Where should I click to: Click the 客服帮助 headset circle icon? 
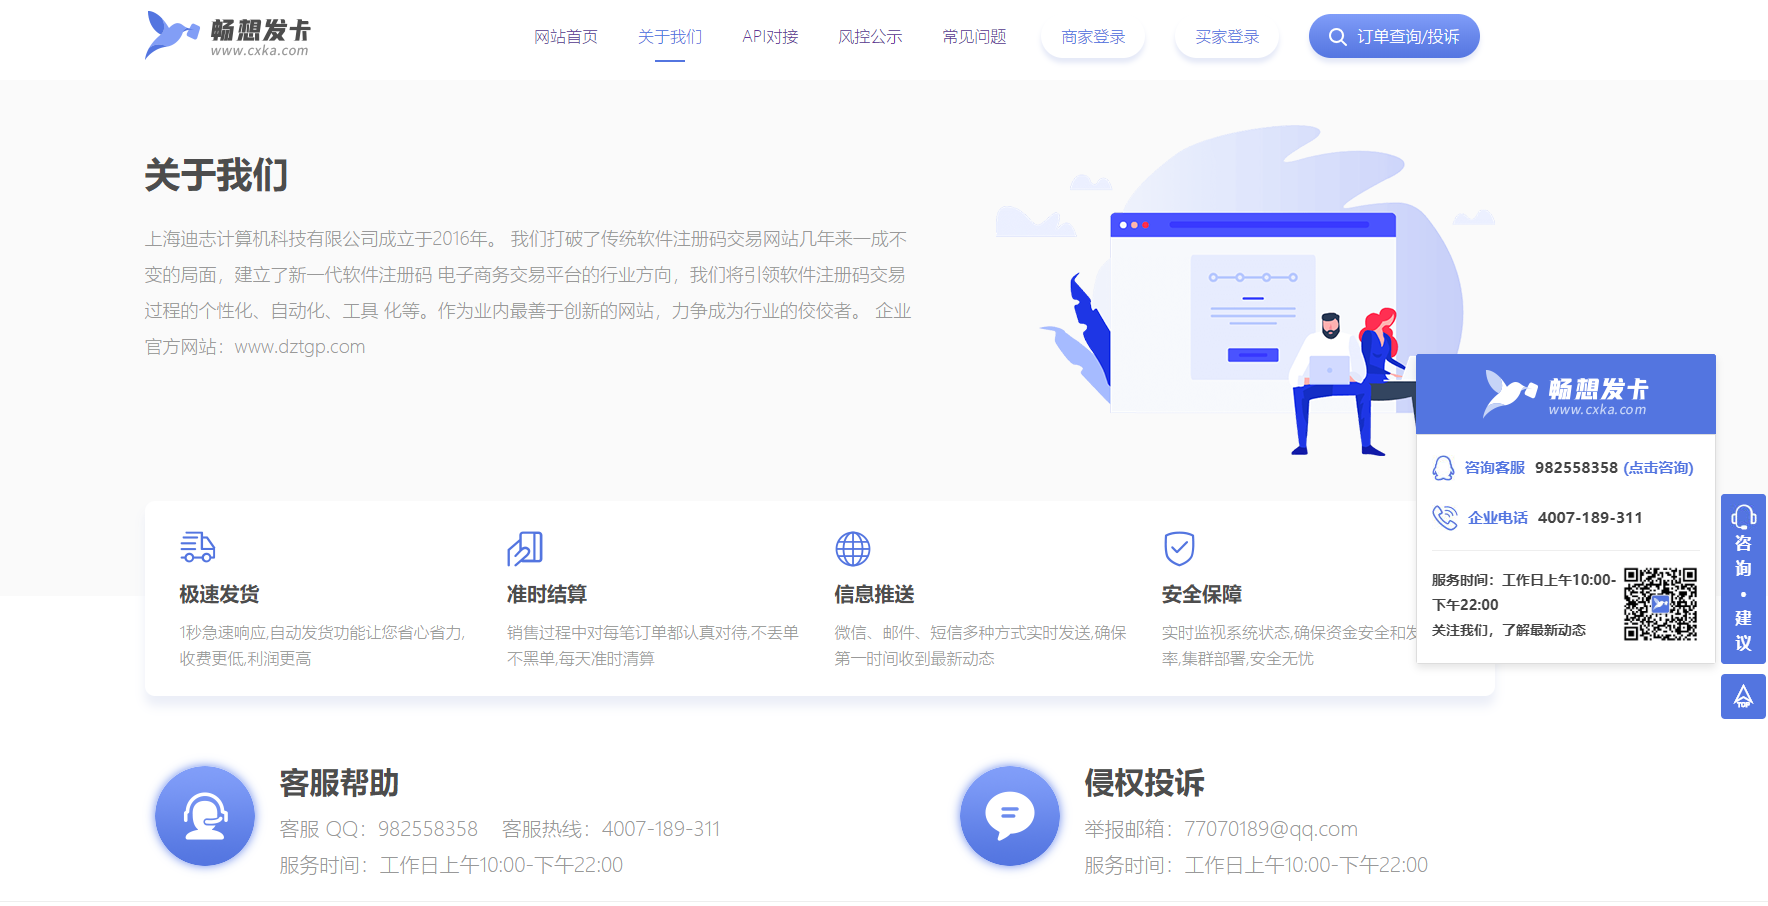point(205,816)
